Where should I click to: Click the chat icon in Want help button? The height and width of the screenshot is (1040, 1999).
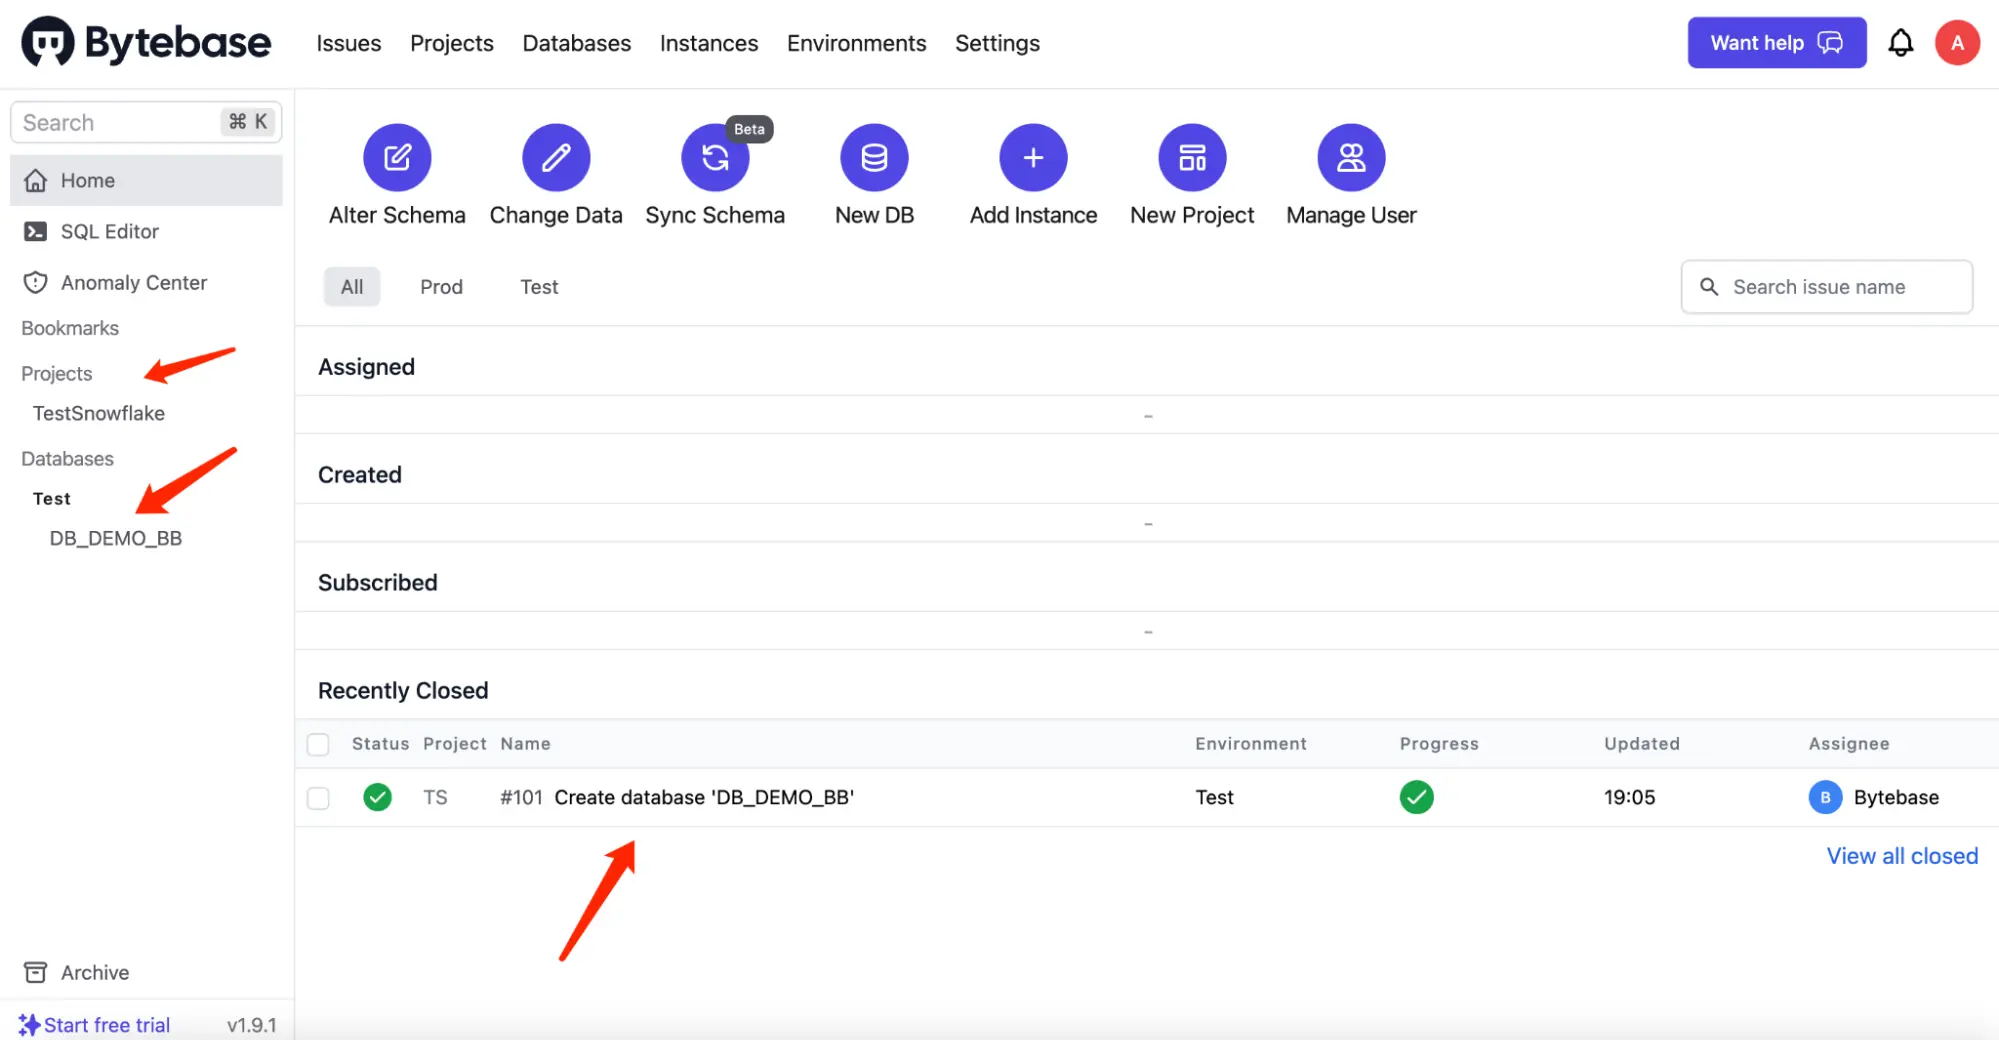pyautogui.click(x=1830, y=43)
